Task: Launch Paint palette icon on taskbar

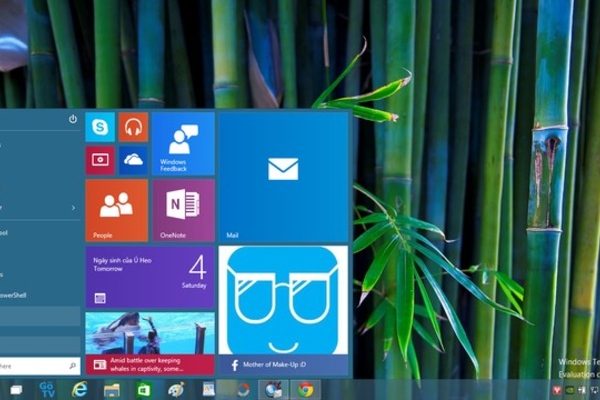Action: [x=176, y=390]
